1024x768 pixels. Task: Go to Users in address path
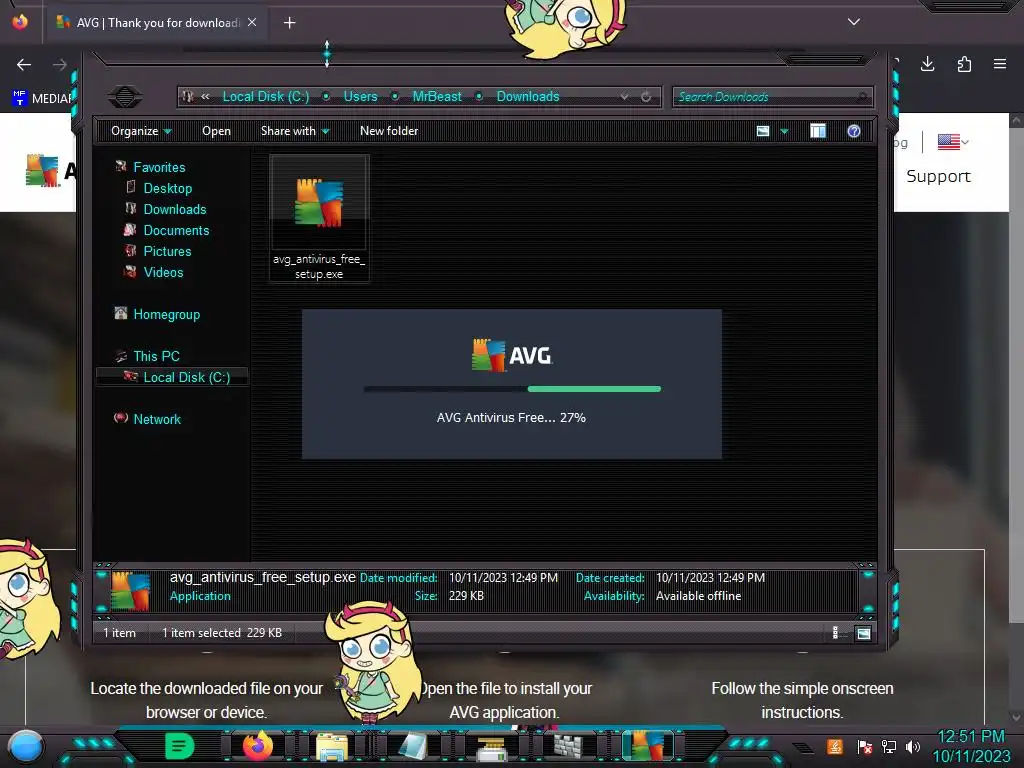point(360,97)
